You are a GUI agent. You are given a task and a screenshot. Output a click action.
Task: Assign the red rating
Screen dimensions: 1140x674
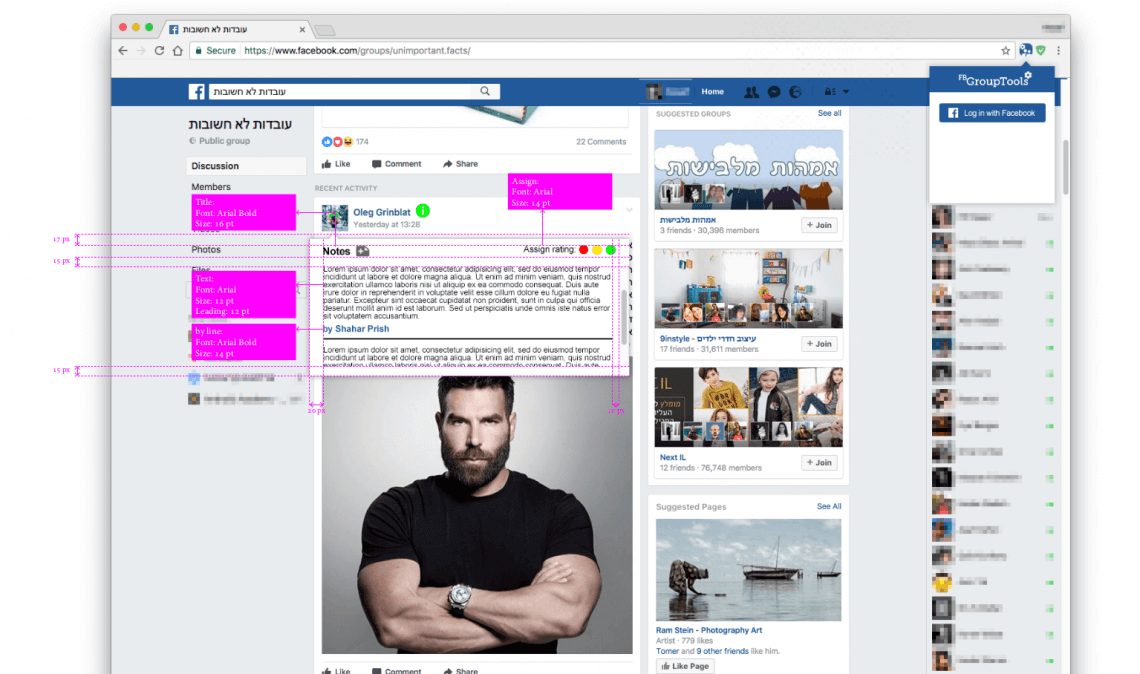(x=583, y=250)
